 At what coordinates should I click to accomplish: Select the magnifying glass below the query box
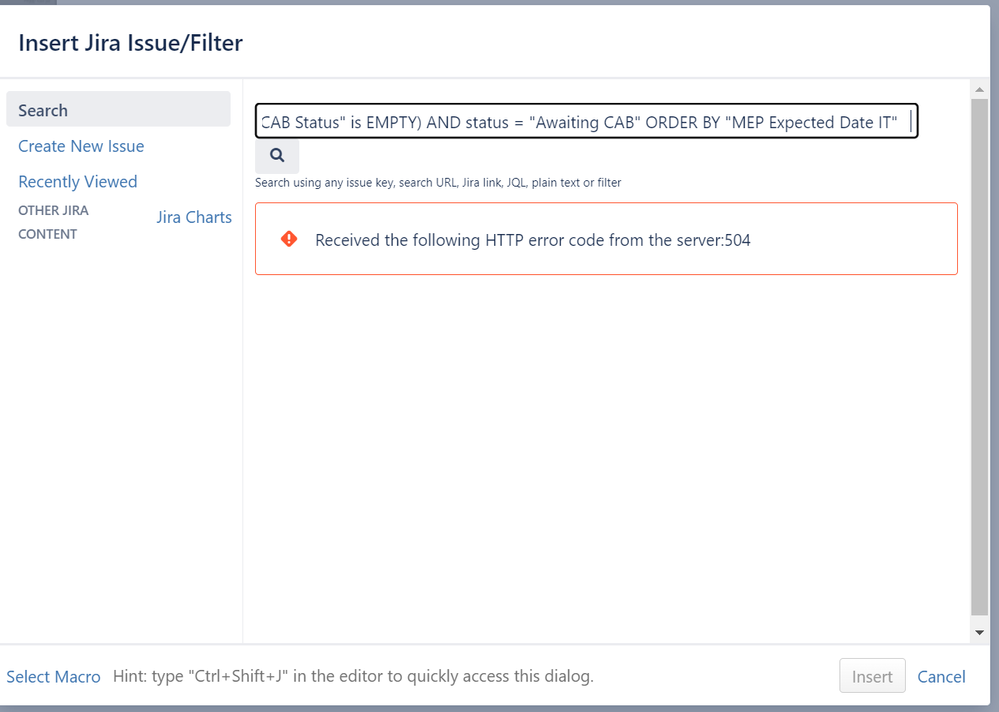(x=277, y=156)
